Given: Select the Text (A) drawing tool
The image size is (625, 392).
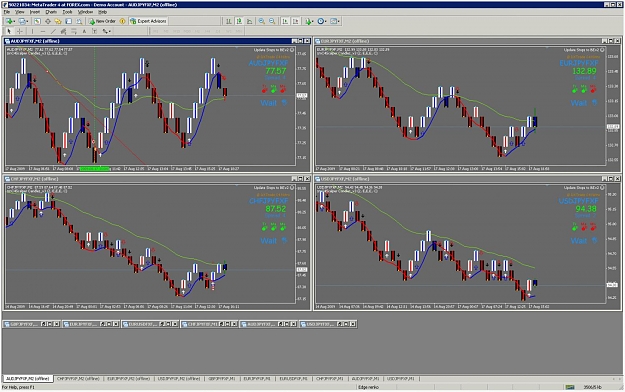Looking at the screenshot, I should click(x=84, y=31).
